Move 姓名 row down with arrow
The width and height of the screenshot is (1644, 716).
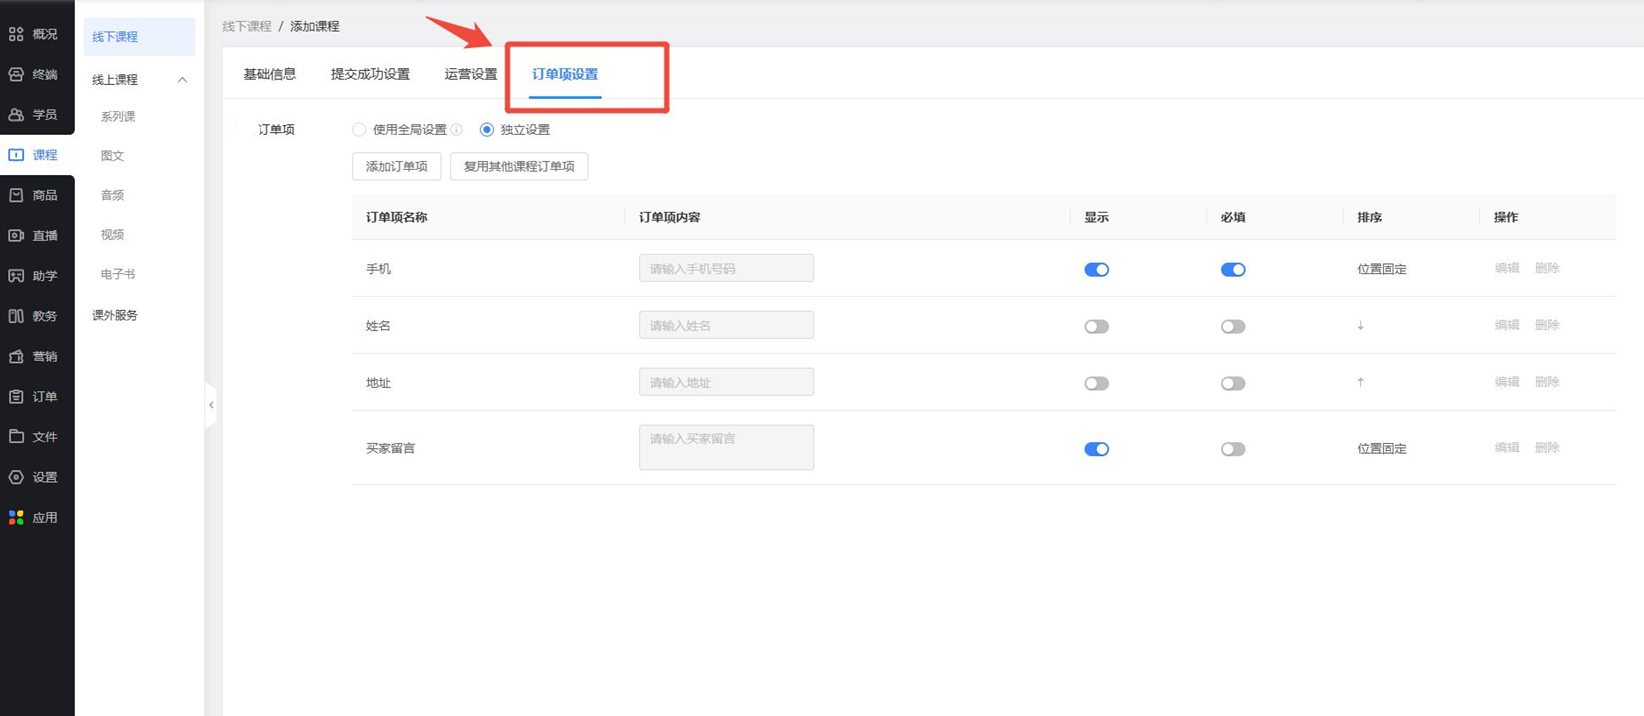click(1360, 326)
